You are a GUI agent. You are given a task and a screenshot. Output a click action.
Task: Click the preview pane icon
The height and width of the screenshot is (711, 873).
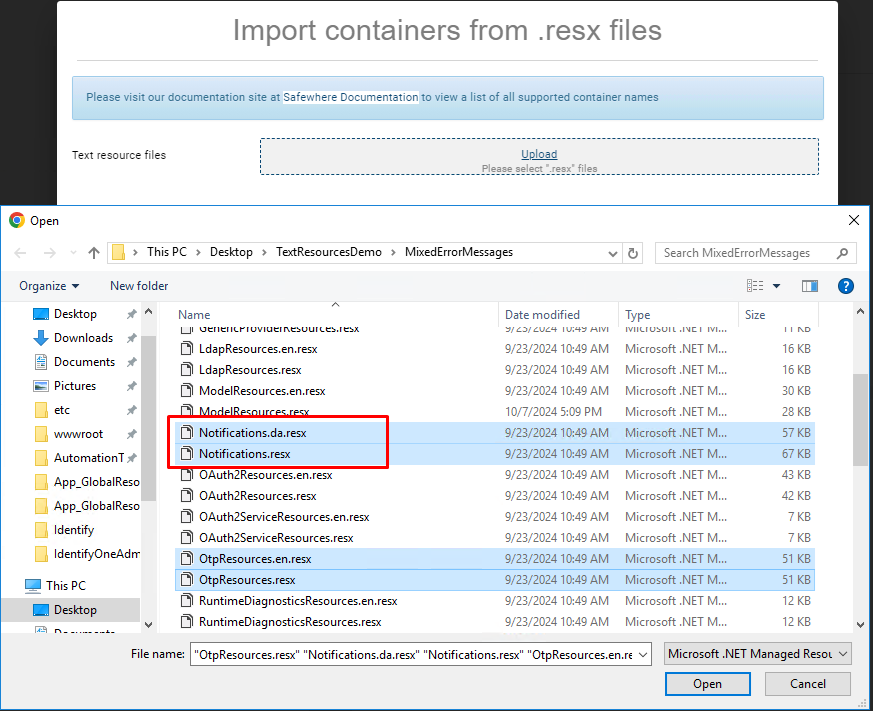[x=809, y=285]
